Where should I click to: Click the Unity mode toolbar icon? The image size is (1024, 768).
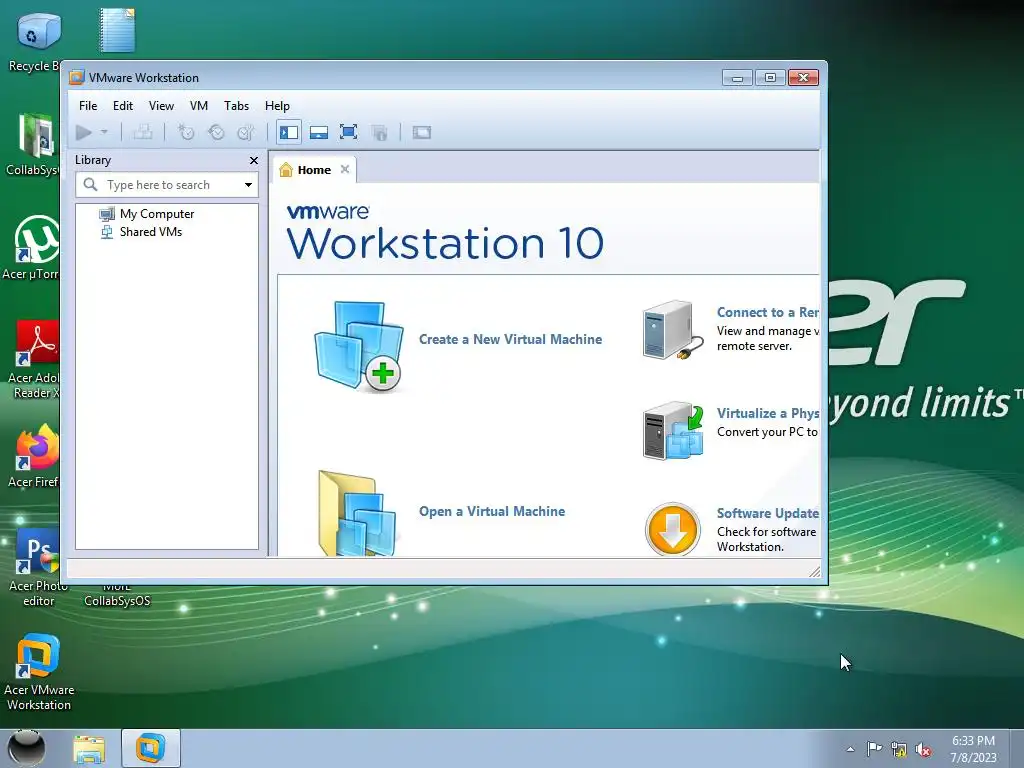[379, 133]
